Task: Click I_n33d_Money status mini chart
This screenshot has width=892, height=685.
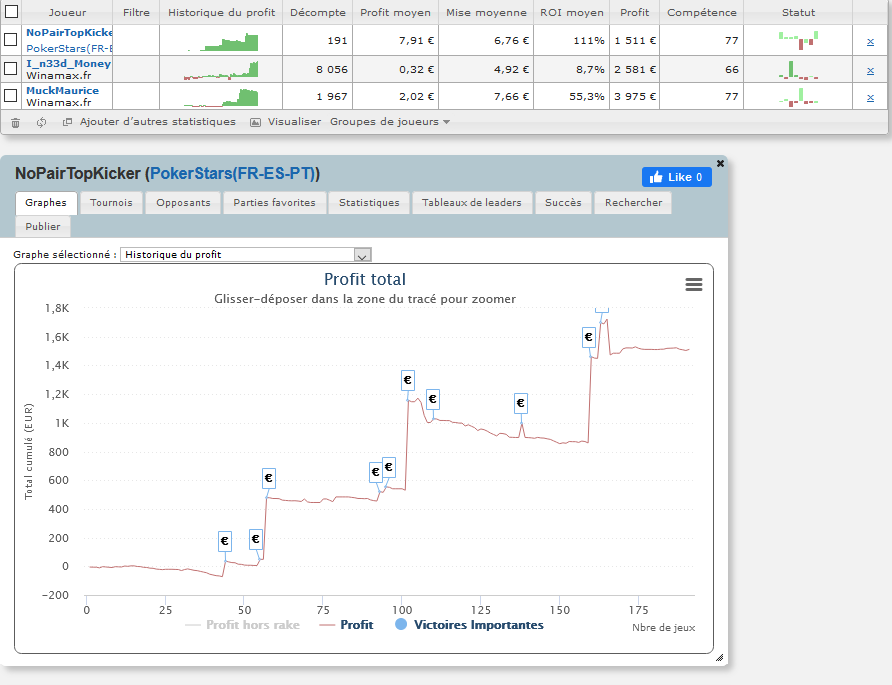Action: (x=798, y=70)
